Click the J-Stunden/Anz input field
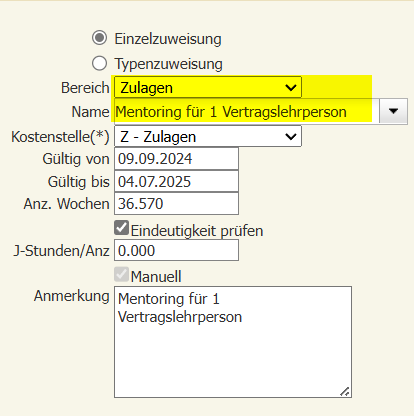 coord(176,250)
